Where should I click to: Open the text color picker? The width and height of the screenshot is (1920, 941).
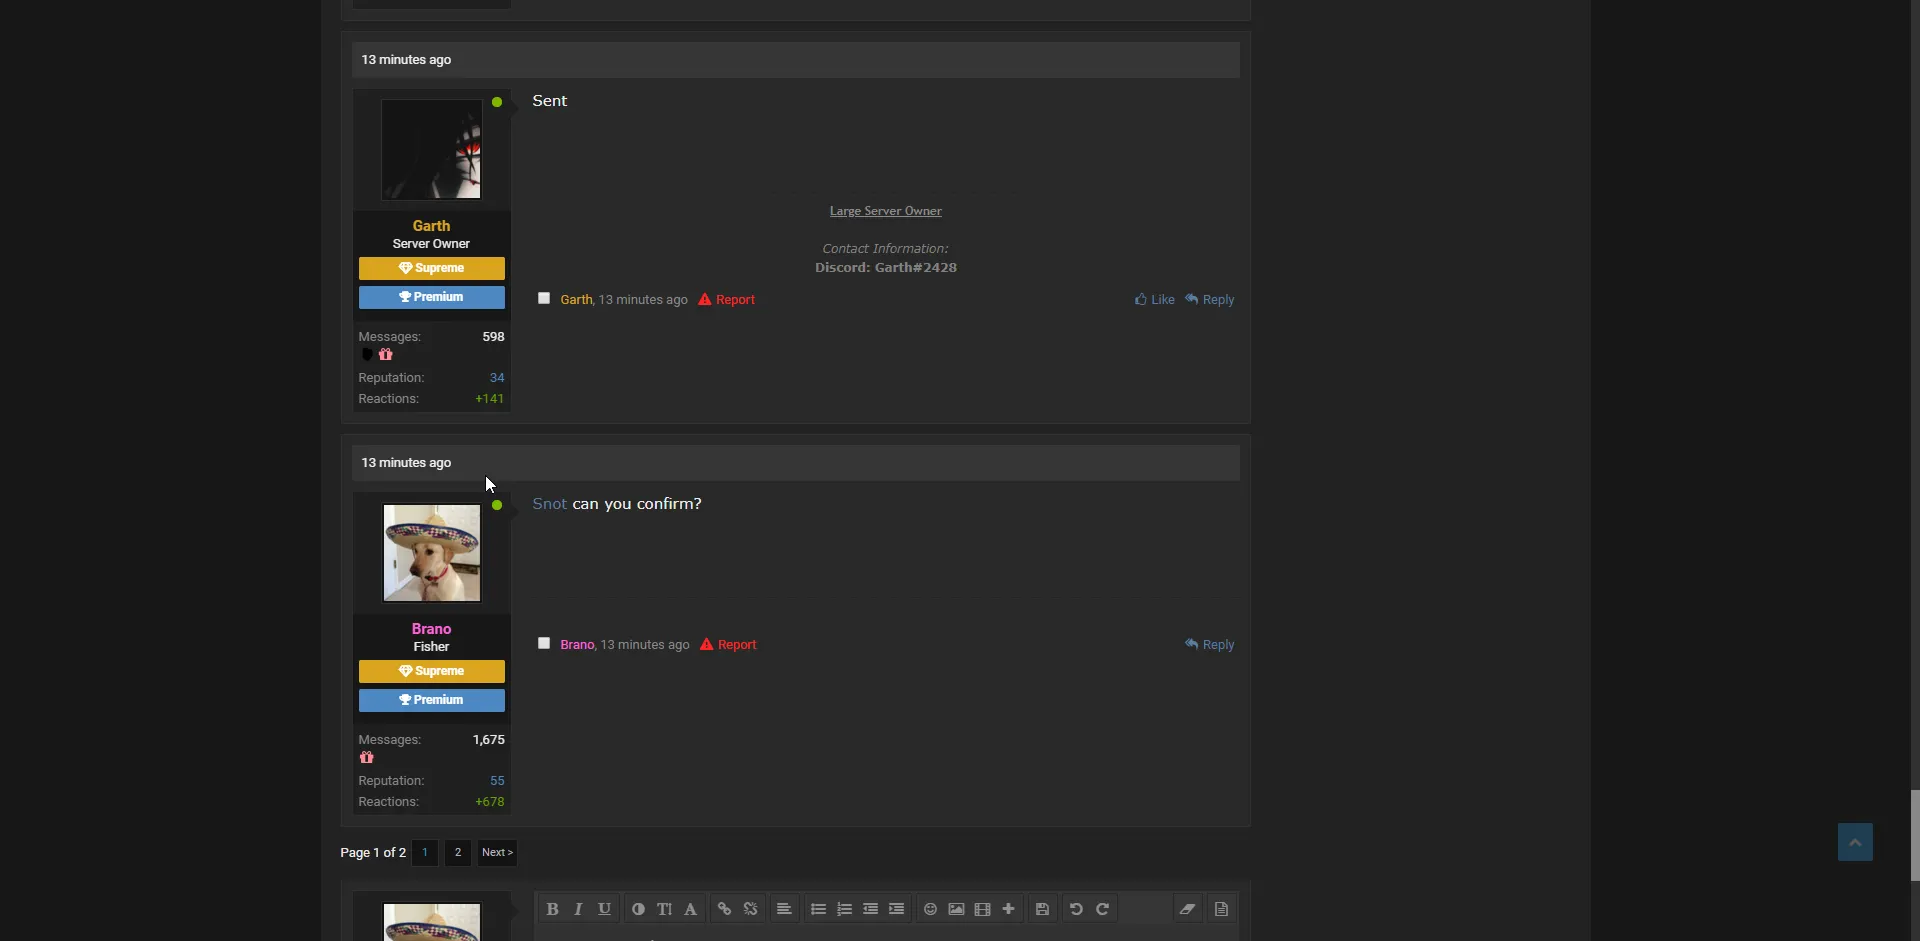pyautogui.click(x=638, y=909)
